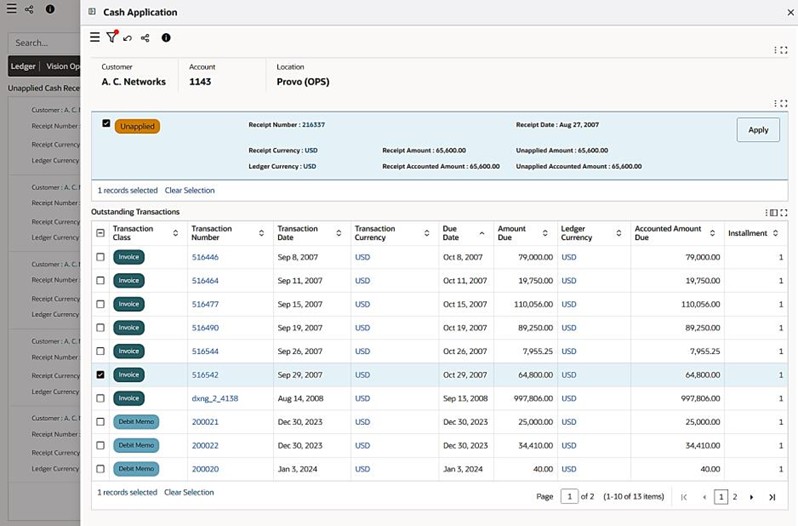Sort by Transaction Number column
The image size is (798, 526).
pyautogui.click(x=261, y=233)
